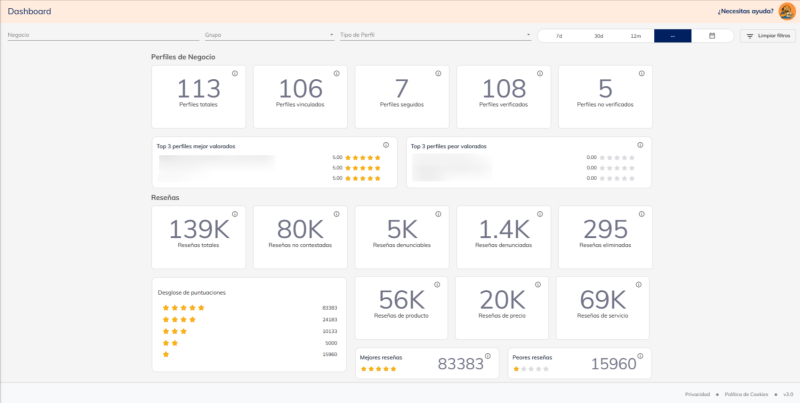Open info icon on Top 3 mejor valorados

tap(386, 145)
